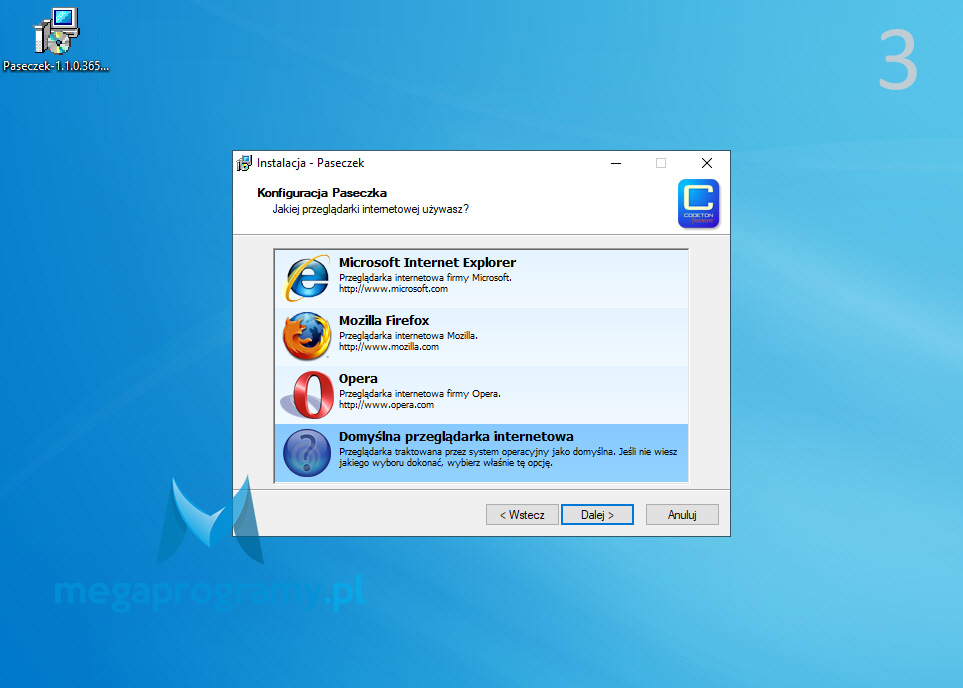Pick the red Opera logo icon

point(306,394)
